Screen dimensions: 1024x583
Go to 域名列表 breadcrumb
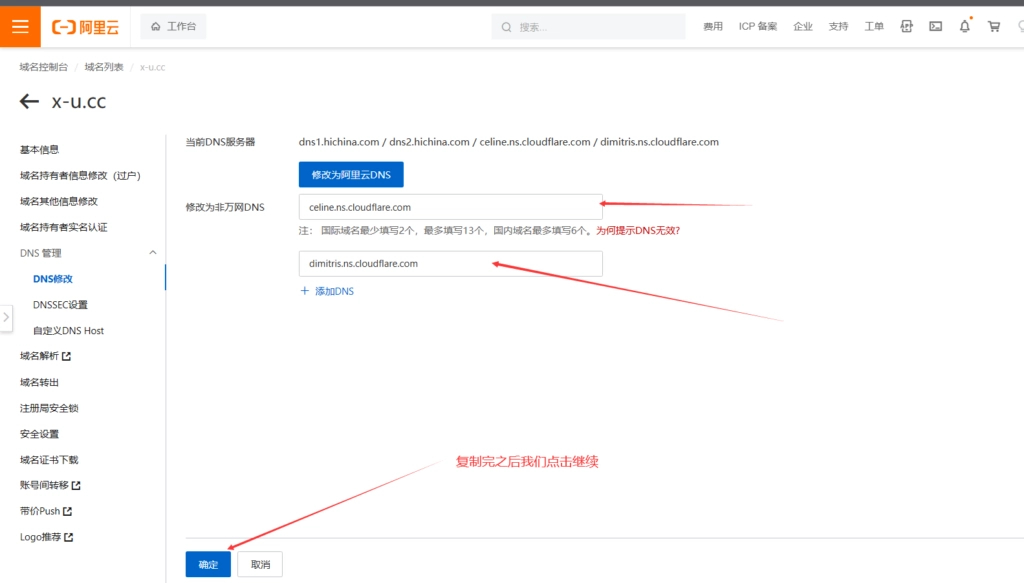click(x=104, y=67)
